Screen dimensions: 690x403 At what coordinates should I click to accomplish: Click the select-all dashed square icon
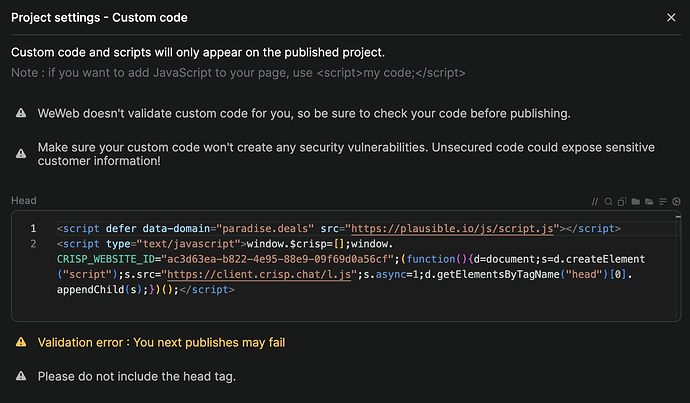point(621,202)
